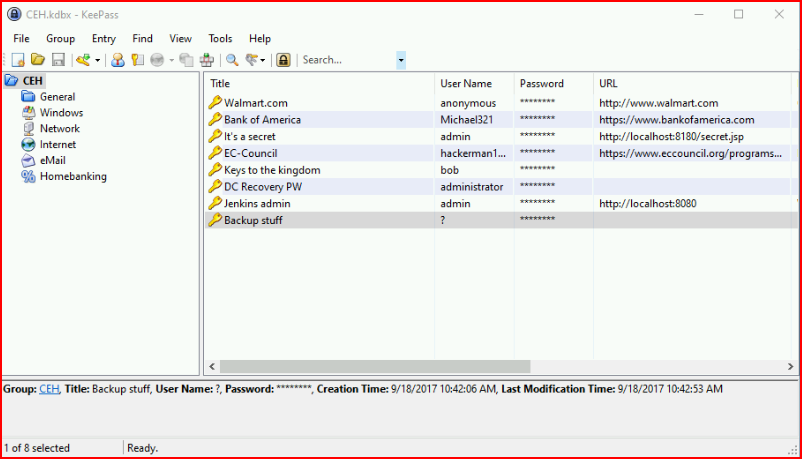The image size is (802, 459).
Task: Select the Walmart.com entry
Action: pos(256,103)
